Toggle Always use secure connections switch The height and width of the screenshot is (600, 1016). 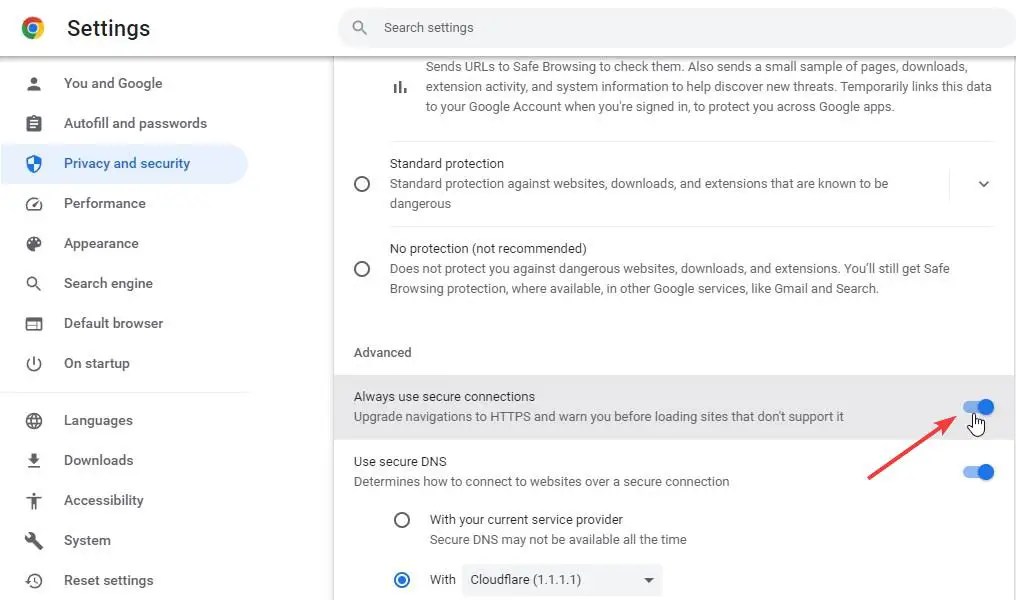pyautogui.click(x=978, y=407)
